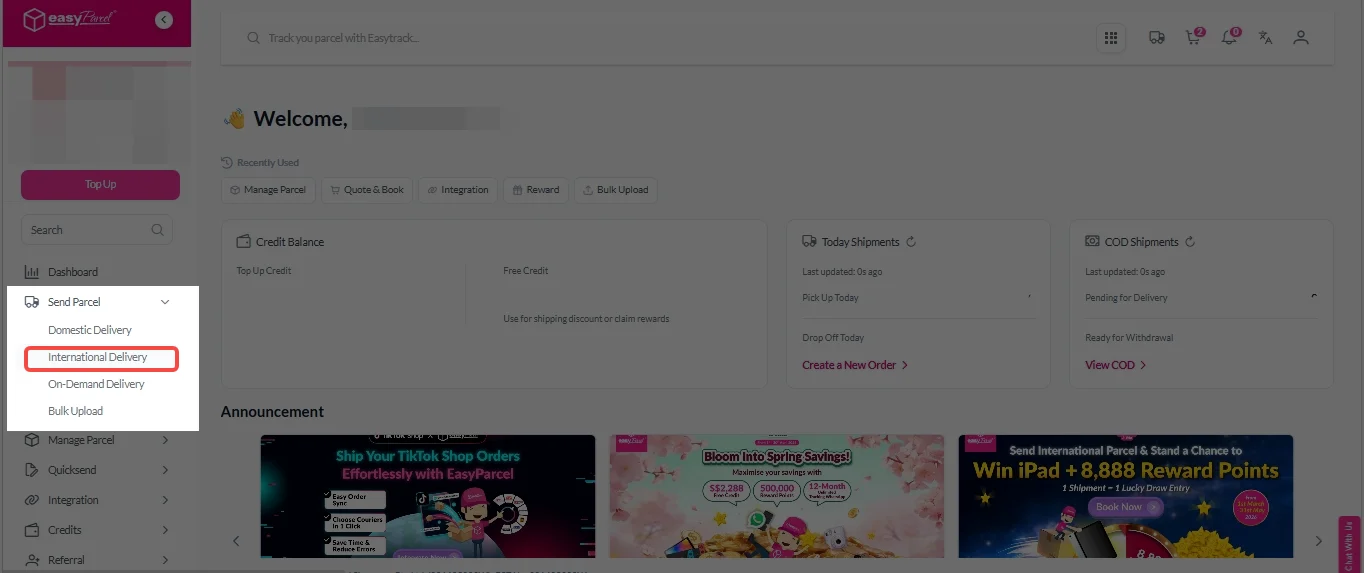Refresh Today Shipments with the reload icon
This screenshot has width=1364, height=573.
tap(911, 242)
